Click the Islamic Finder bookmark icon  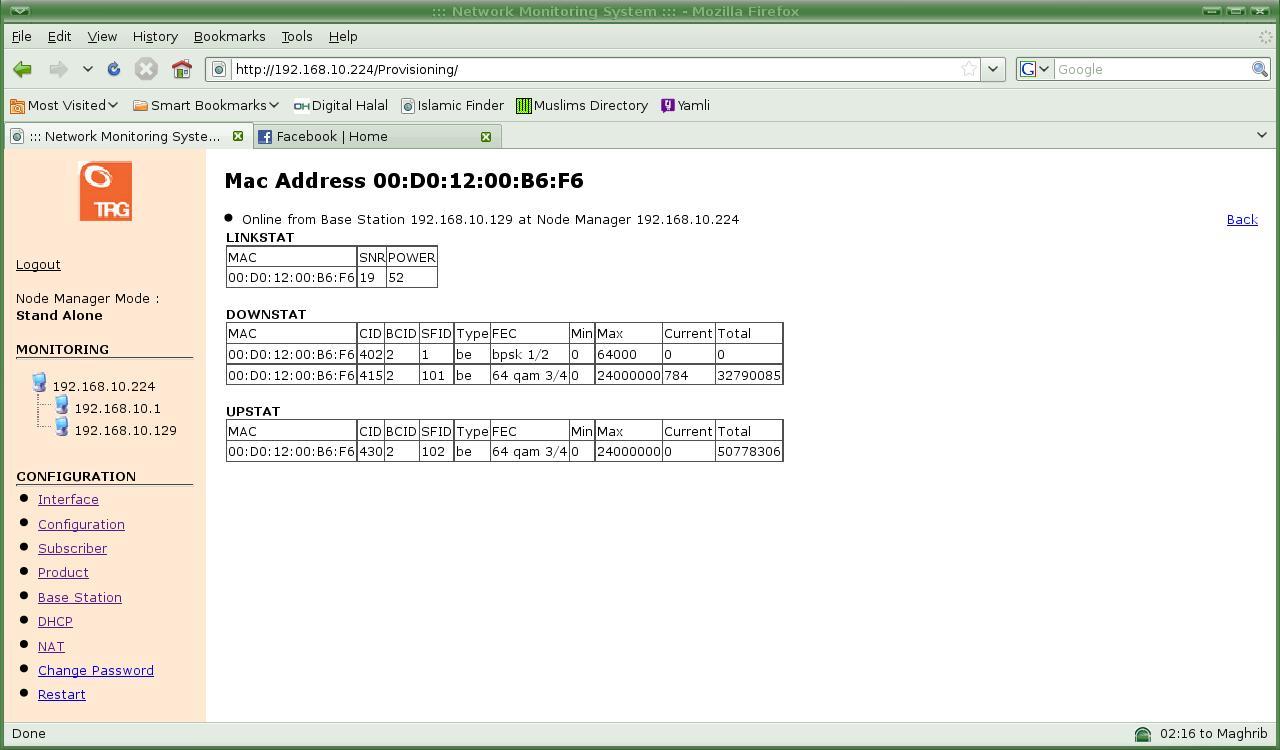(x=408, y=105)
